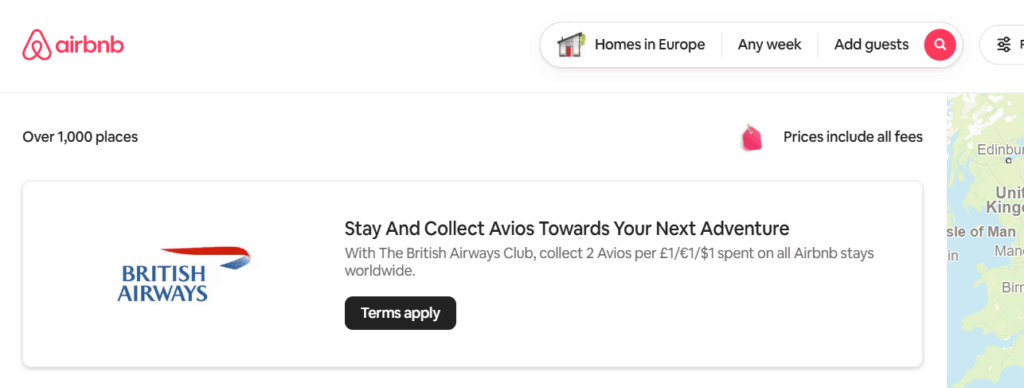Click the Isle of Man map label
The height and width of the screenshot is (388, 1024).
coord(982,232)
